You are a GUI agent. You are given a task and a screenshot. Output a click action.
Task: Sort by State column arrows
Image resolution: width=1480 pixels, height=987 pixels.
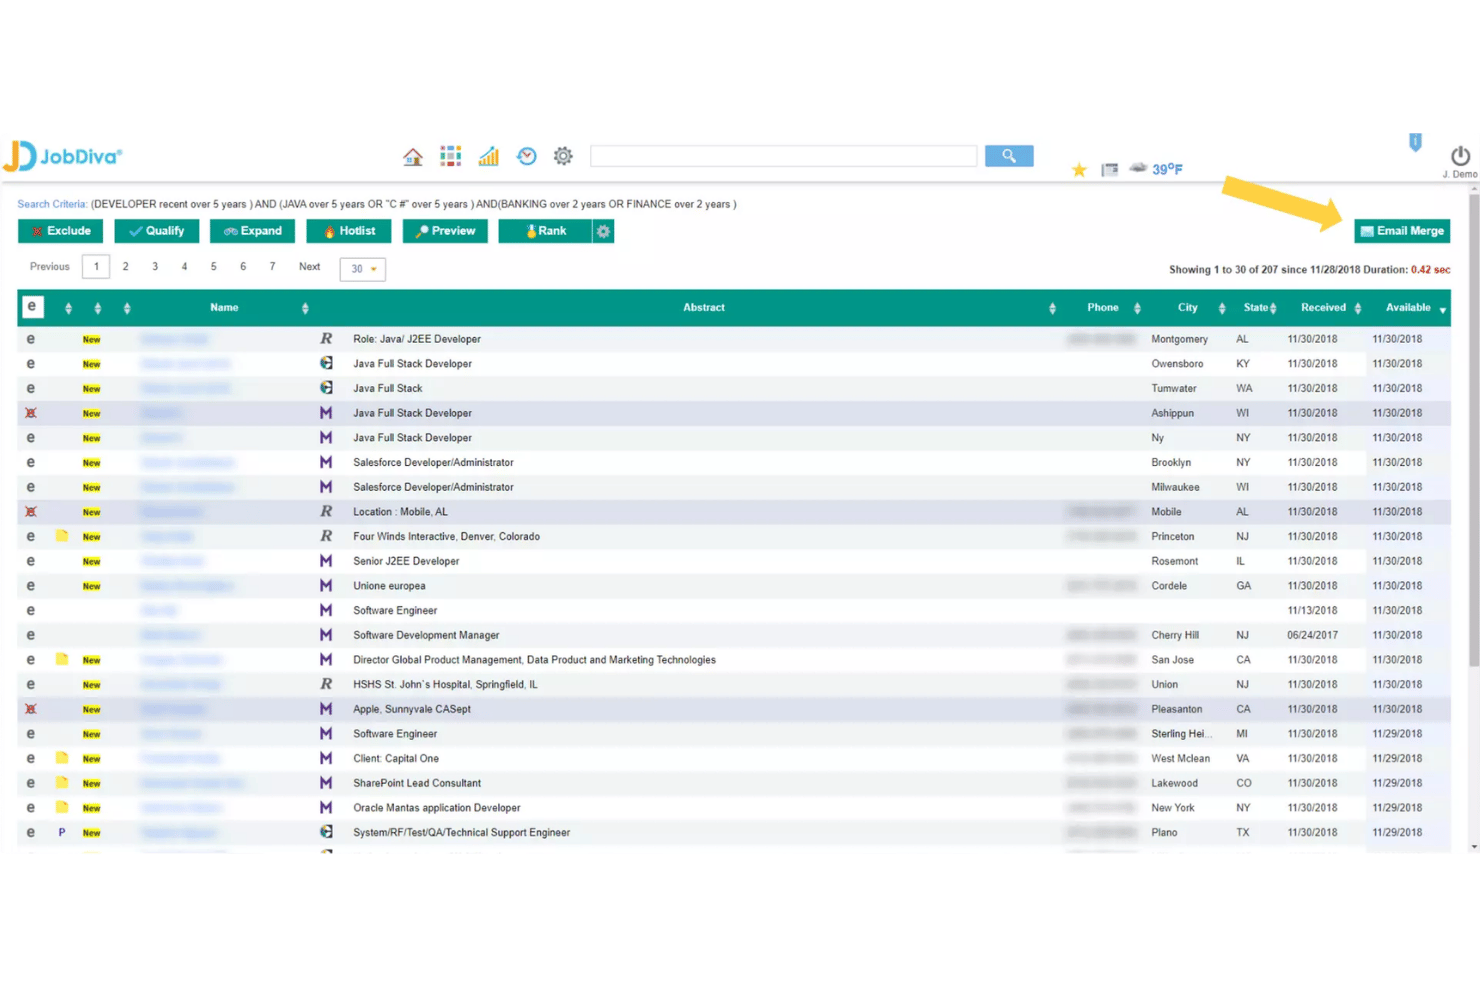click(1273, 308)
